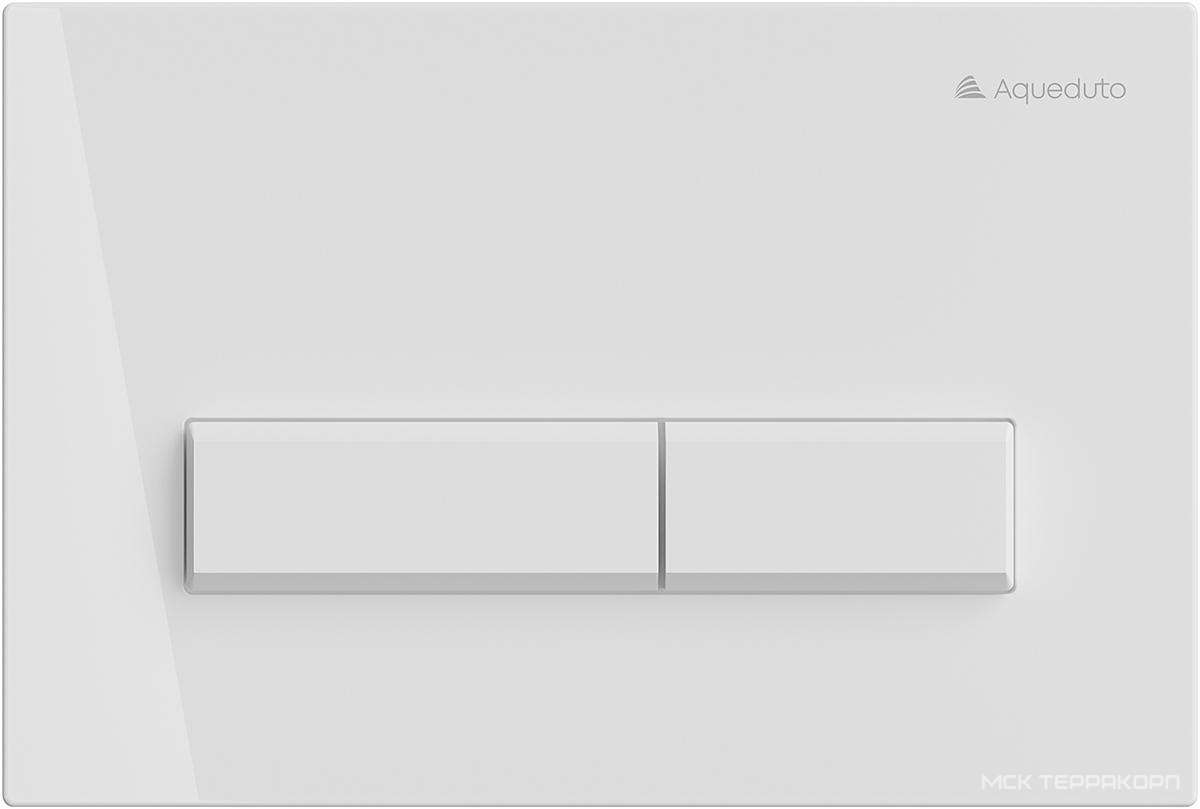The image size is (1200, 809).
Task: Click the Aqueduto brand name text
Action: pos(1059,90)
